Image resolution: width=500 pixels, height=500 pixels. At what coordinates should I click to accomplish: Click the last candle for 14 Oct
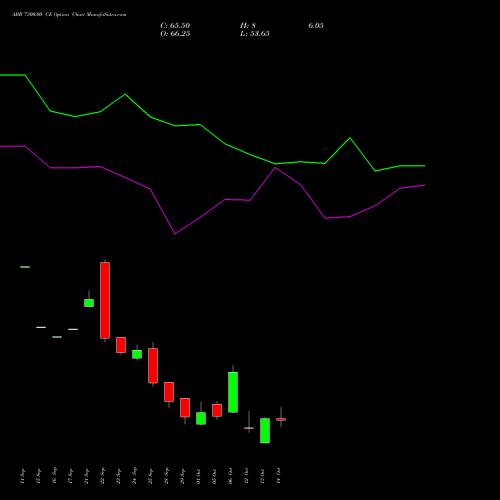click(x=281, y=419)
